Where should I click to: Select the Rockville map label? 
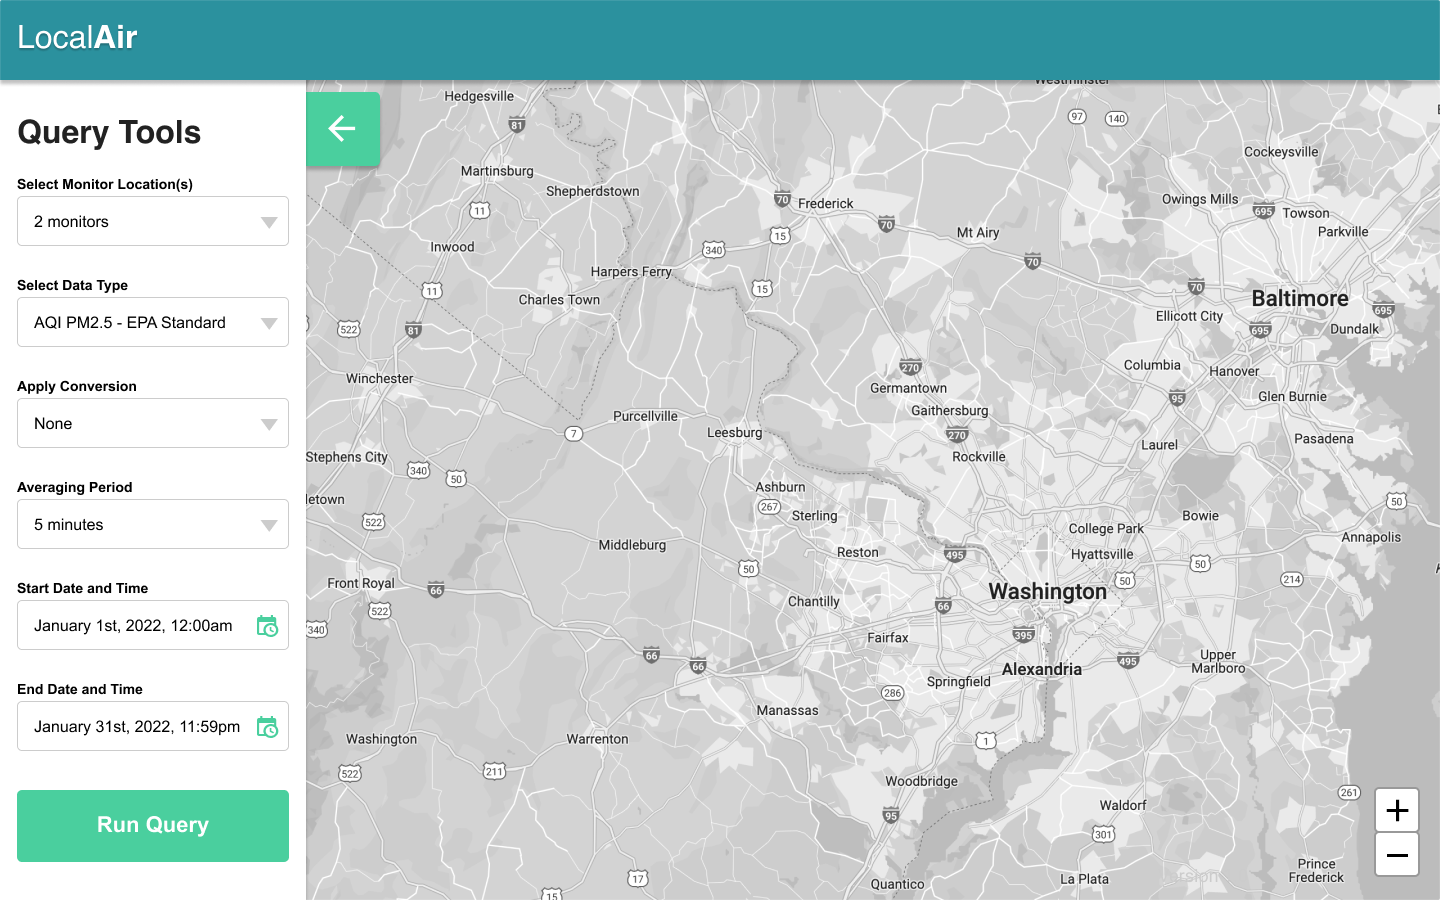tap(979, 457)
